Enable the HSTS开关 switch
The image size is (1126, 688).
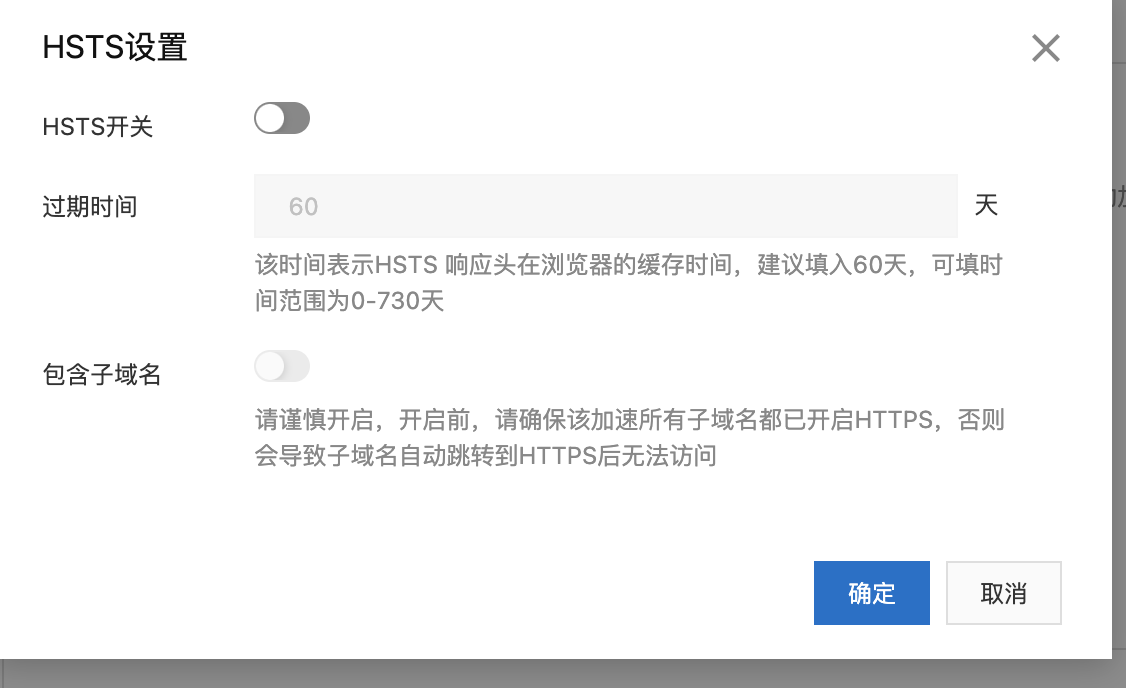pos(282,118)
